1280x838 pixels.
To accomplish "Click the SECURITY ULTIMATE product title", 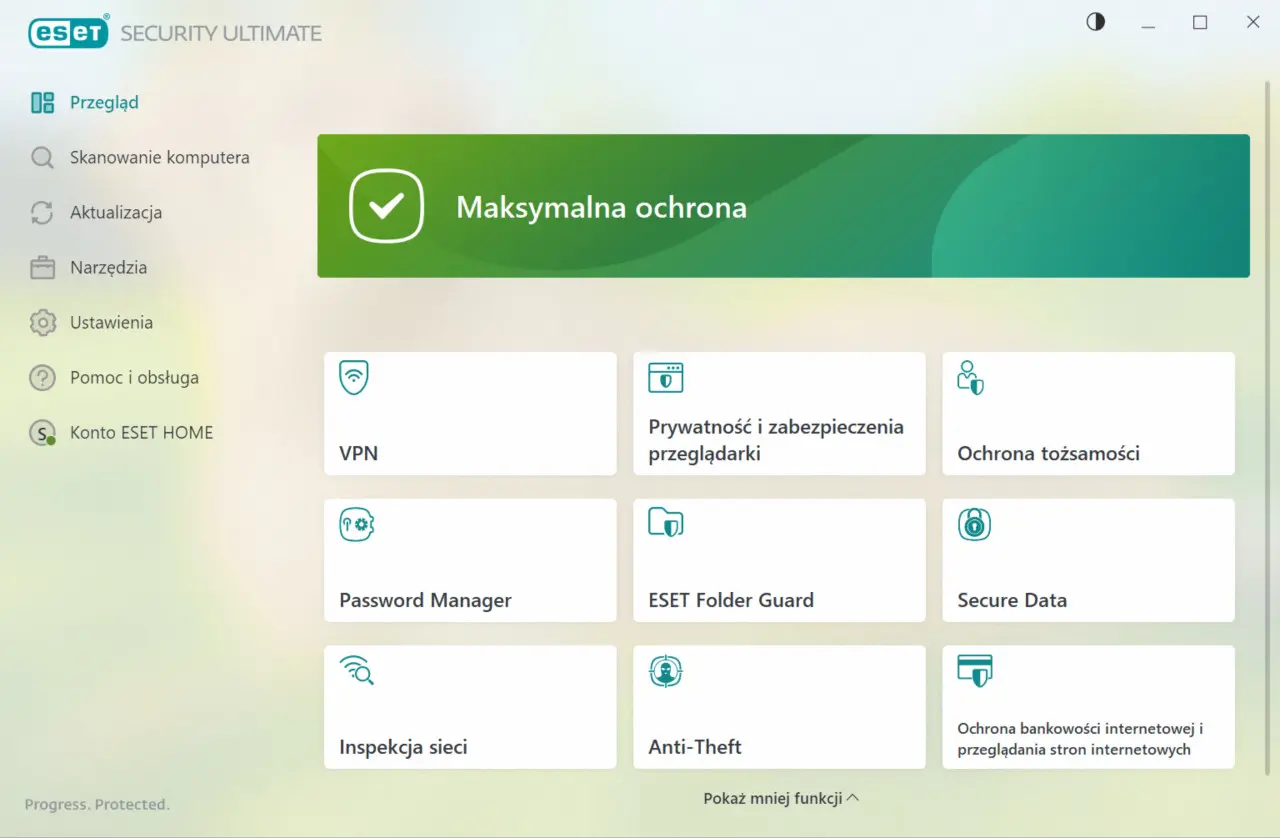I will pyautogui.click(x=221, y=34).
